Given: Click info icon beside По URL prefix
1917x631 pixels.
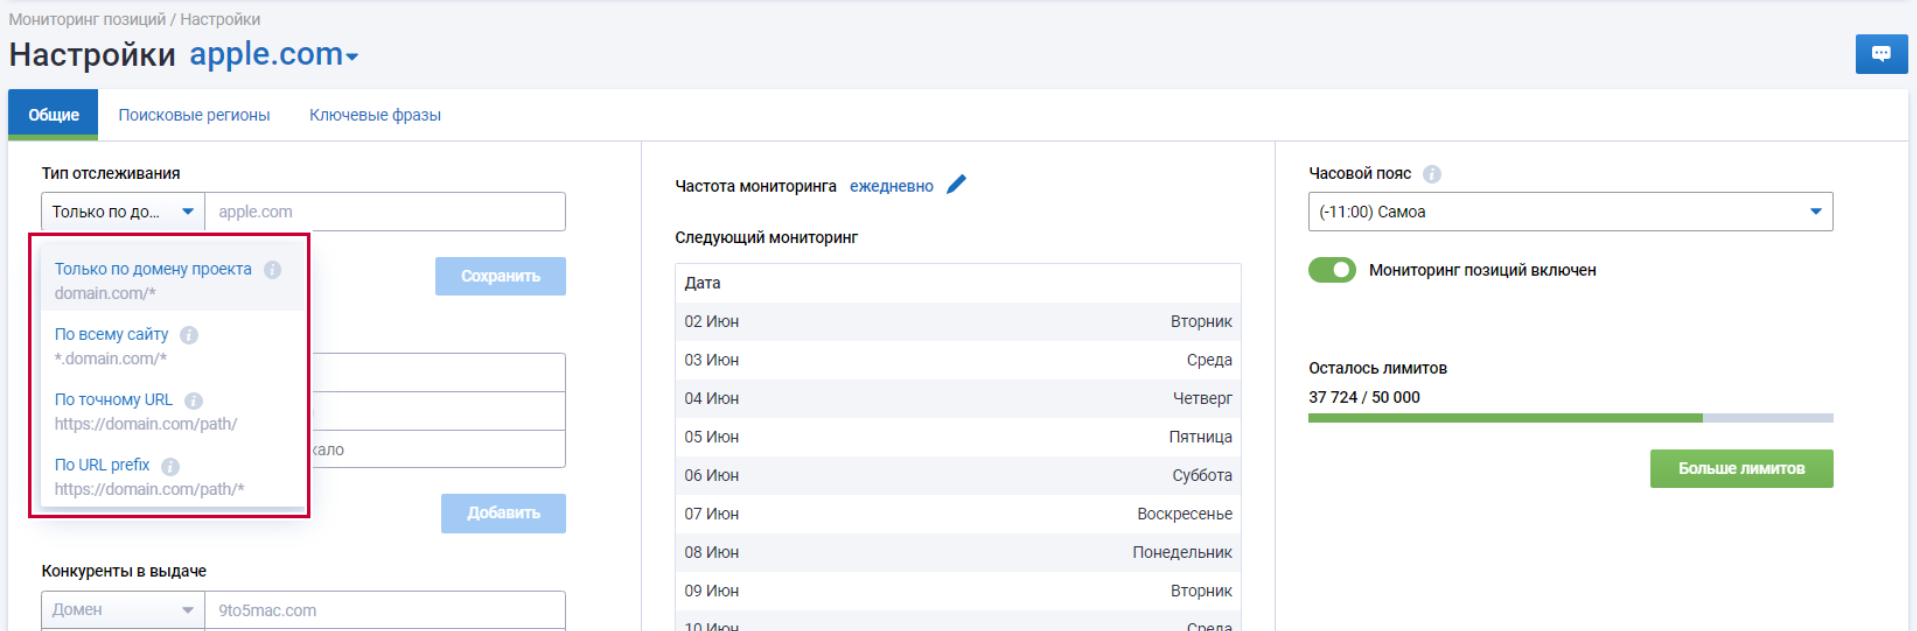Looking at the screenshot, I should tap(171, 466).
